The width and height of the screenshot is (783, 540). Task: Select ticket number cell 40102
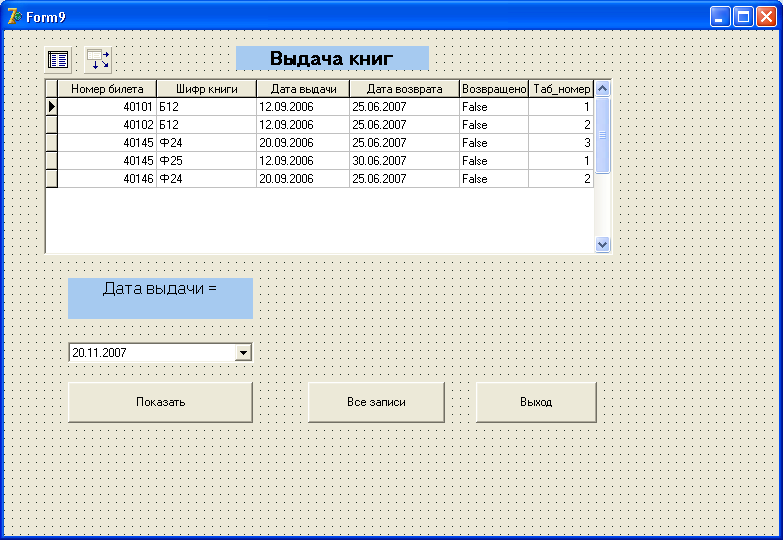(x=107, y=125)
